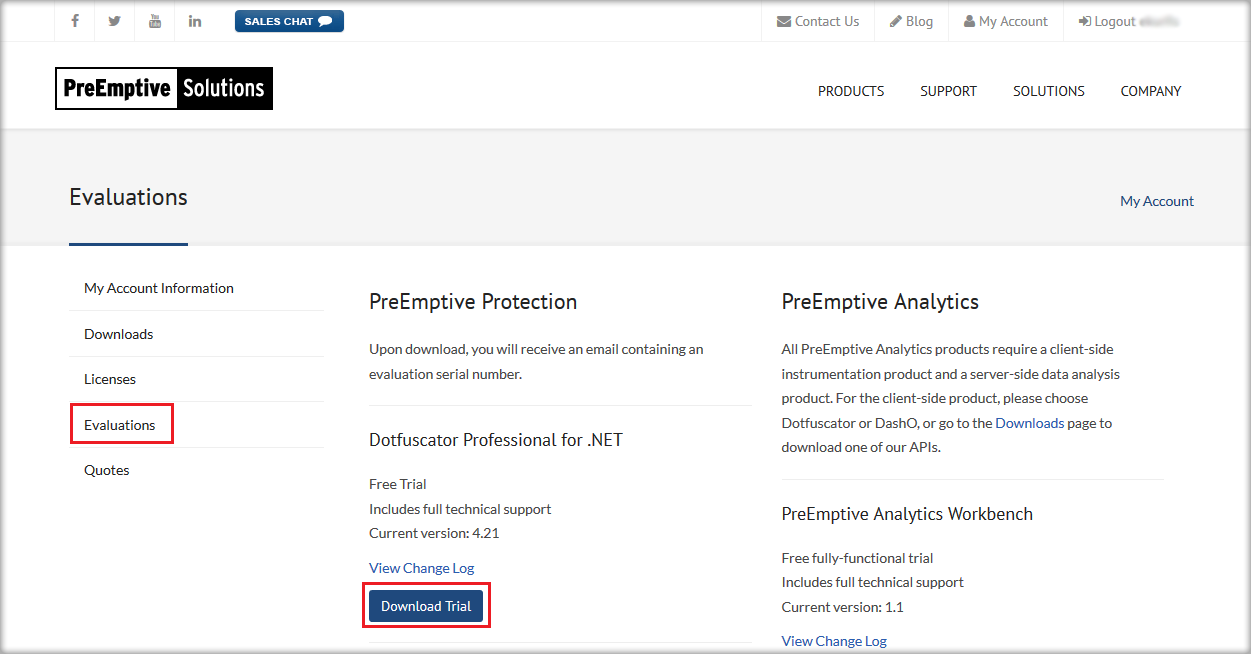Click the PreEmptive Solutions logo
Viewport: 1251px width, 654px height.
164,88
